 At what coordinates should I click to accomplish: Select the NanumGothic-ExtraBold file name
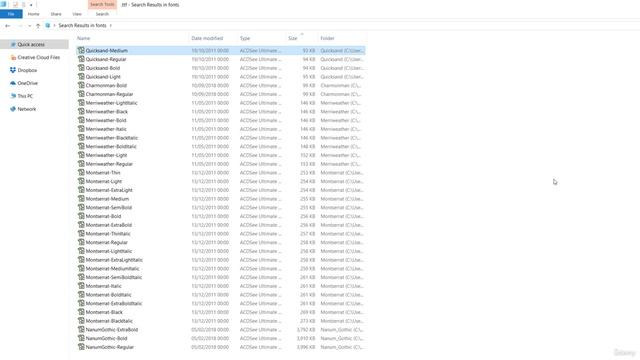tap(112, 329)
